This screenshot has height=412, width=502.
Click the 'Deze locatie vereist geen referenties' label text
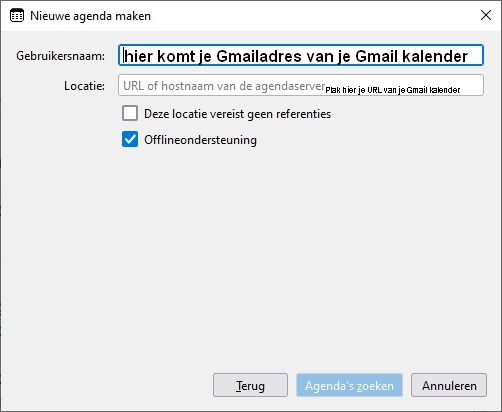[x=237, y=114]
